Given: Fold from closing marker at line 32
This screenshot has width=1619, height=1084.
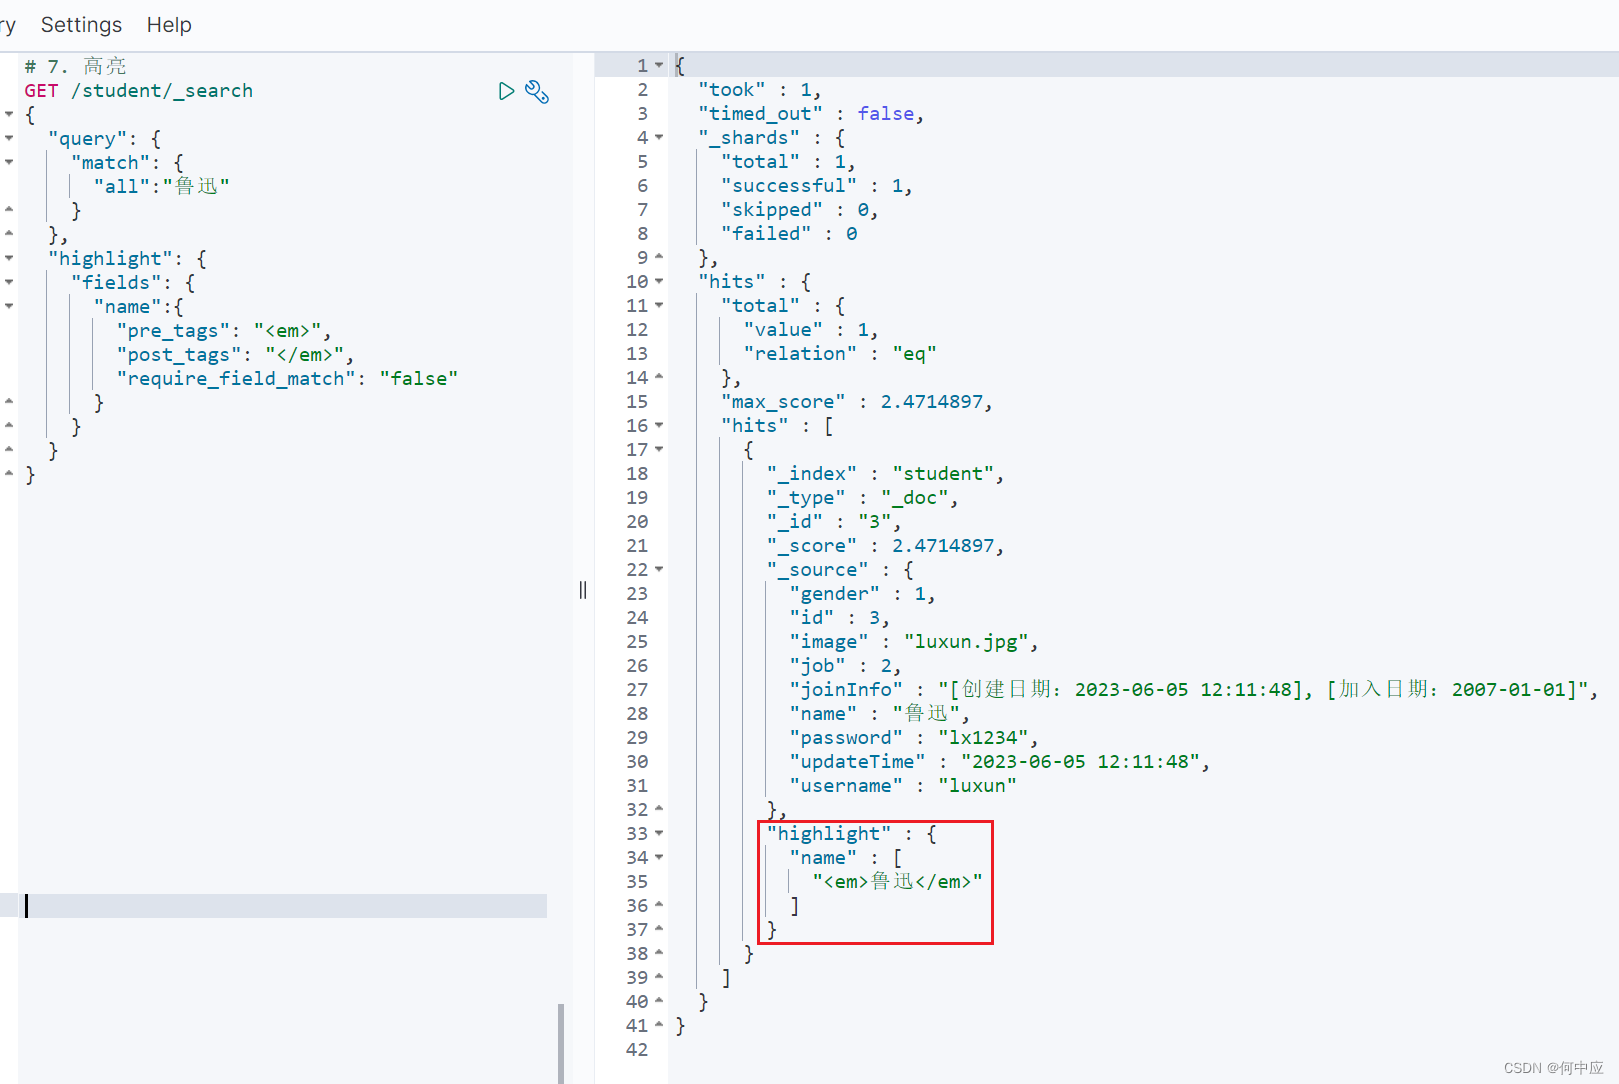Looking at the screenshot, I should point(659,809).
